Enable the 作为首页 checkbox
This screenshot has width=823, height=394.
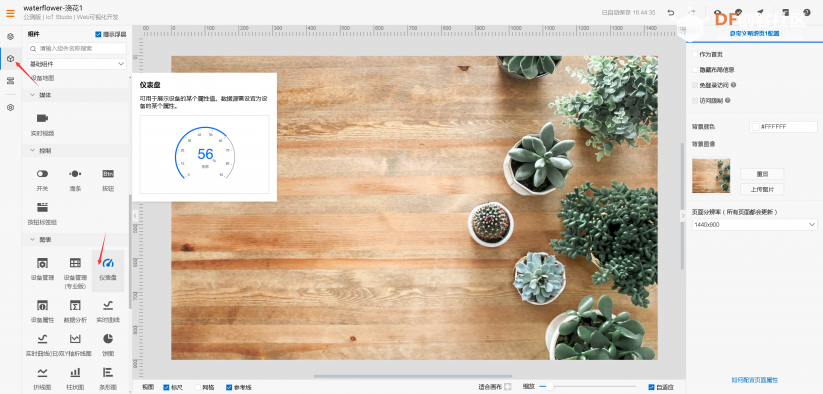click(x=695, y=54)
